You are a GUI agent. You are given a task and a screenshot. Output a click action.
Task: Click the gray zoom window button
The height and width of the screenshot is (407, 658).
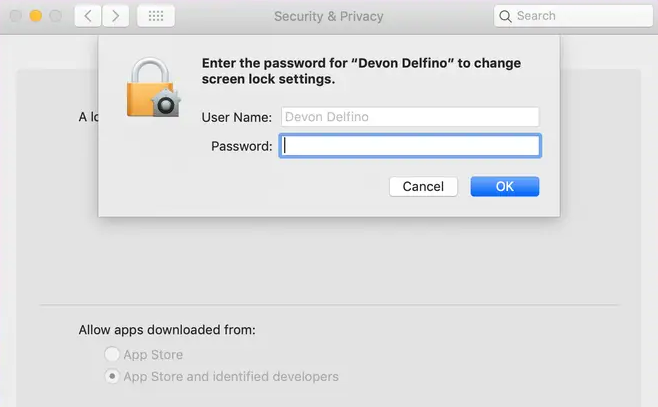(55, 16)
